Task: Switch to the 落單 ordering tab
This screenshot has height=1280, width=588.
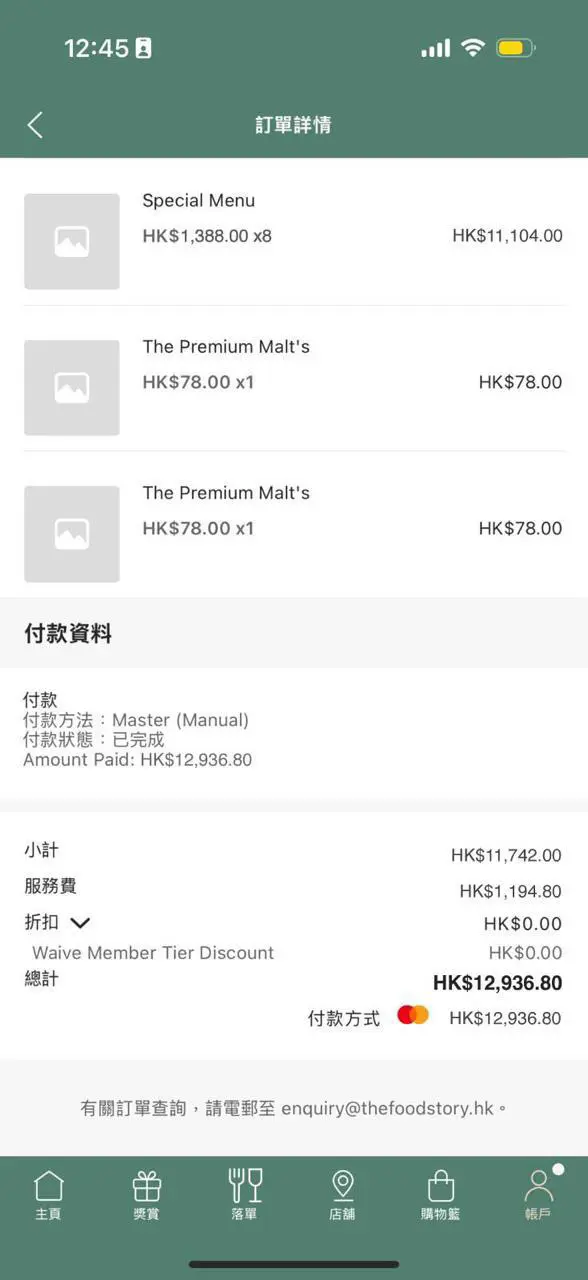Action: pyautogui.click(x=244, y=1193)
